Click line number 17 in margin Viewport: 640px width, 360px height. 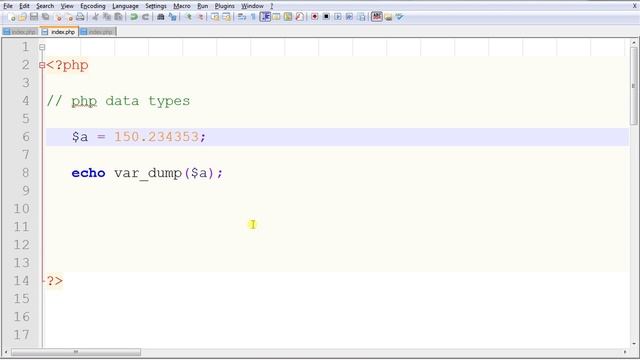click(21, 335)
